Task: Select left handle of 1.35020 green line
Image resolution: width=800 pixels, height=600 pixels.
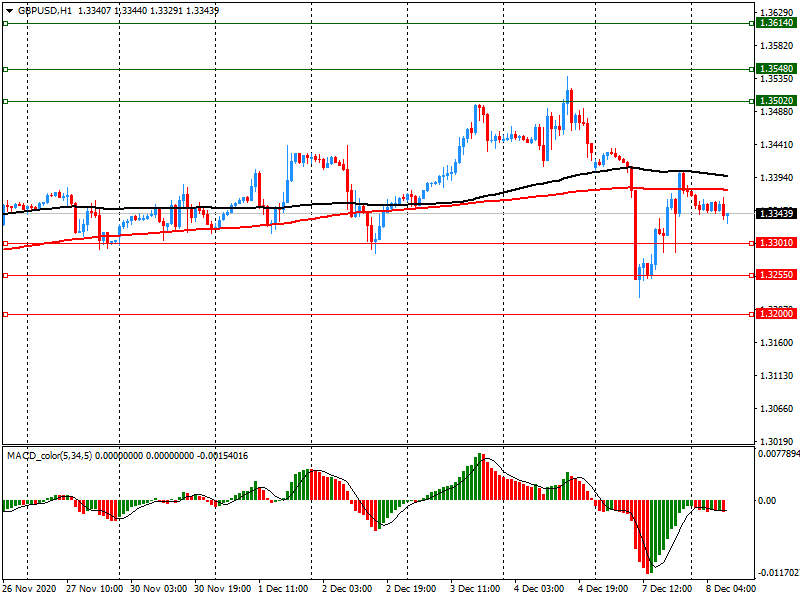Action: point(5,101)
